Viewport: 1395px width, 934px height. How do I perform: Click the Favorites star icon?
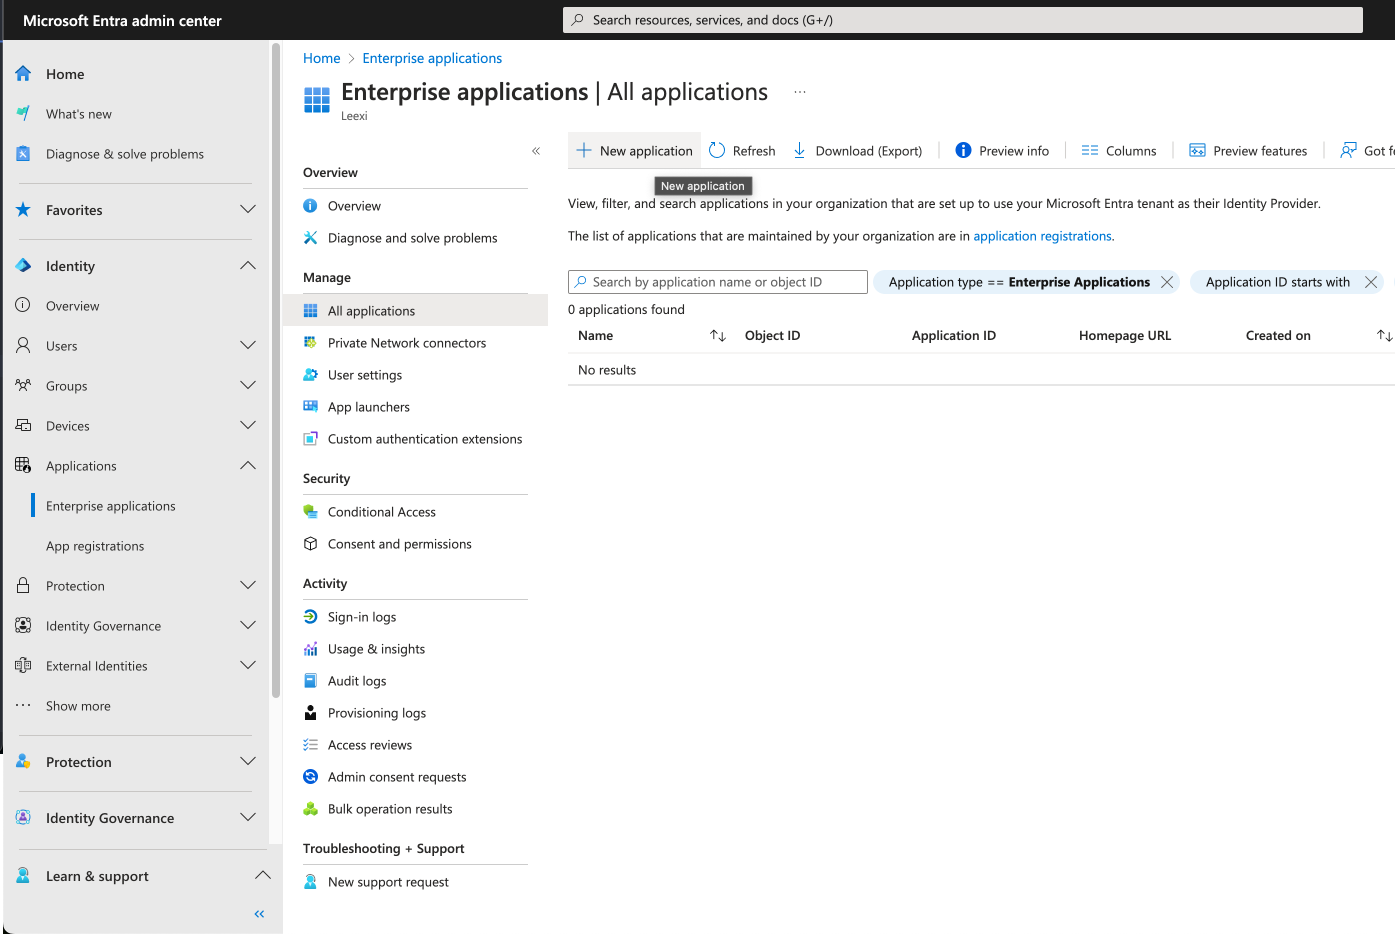tap(23, 210)
